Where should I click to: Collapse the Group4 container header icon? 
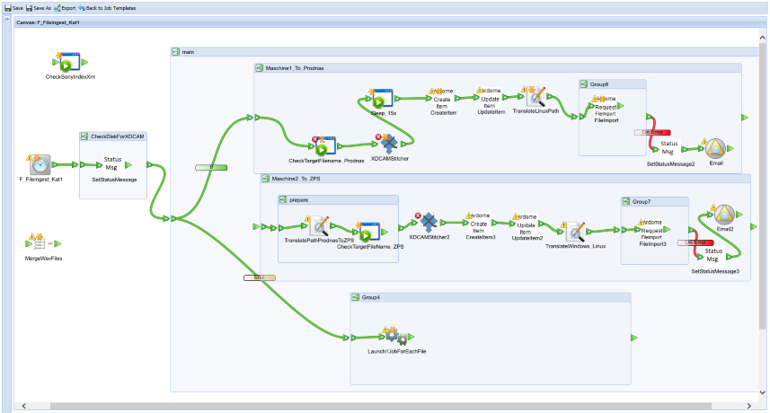click(x=355, y=297)
